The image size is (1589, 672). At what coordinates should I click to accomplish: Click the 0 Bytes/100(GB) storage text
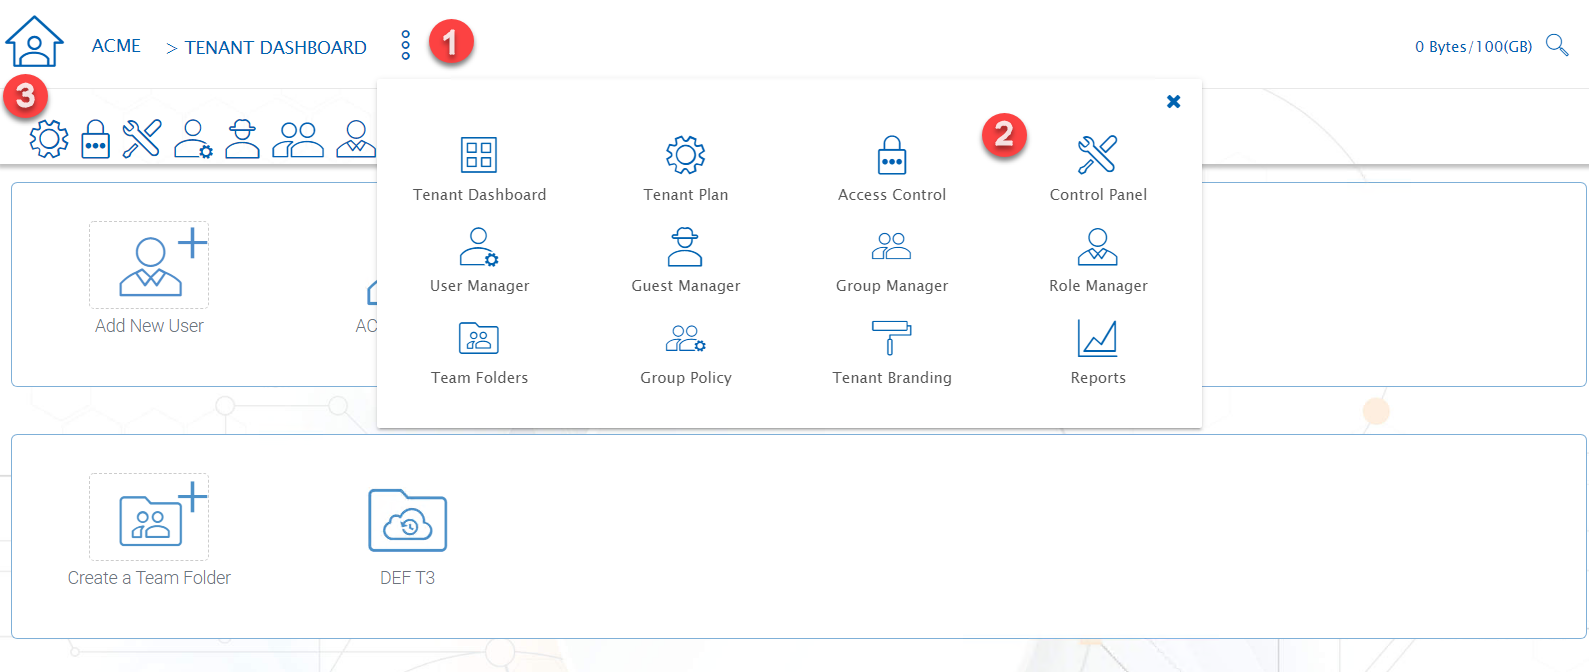point(1473,47)
